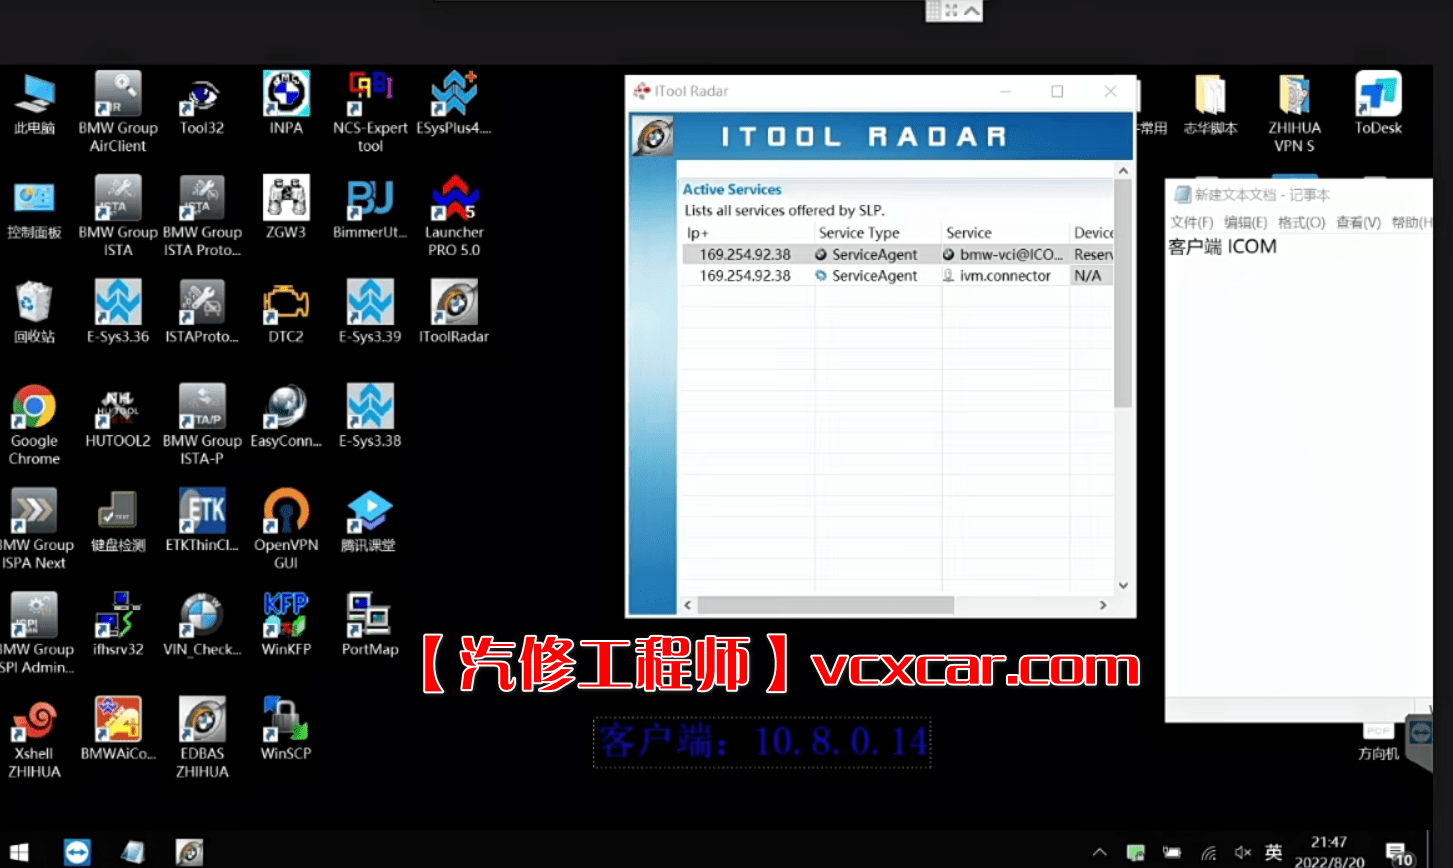This screenshot has height=868, width=1453.
Task: Launch the INPA diagnostic tool
Action: coord(285,97)
